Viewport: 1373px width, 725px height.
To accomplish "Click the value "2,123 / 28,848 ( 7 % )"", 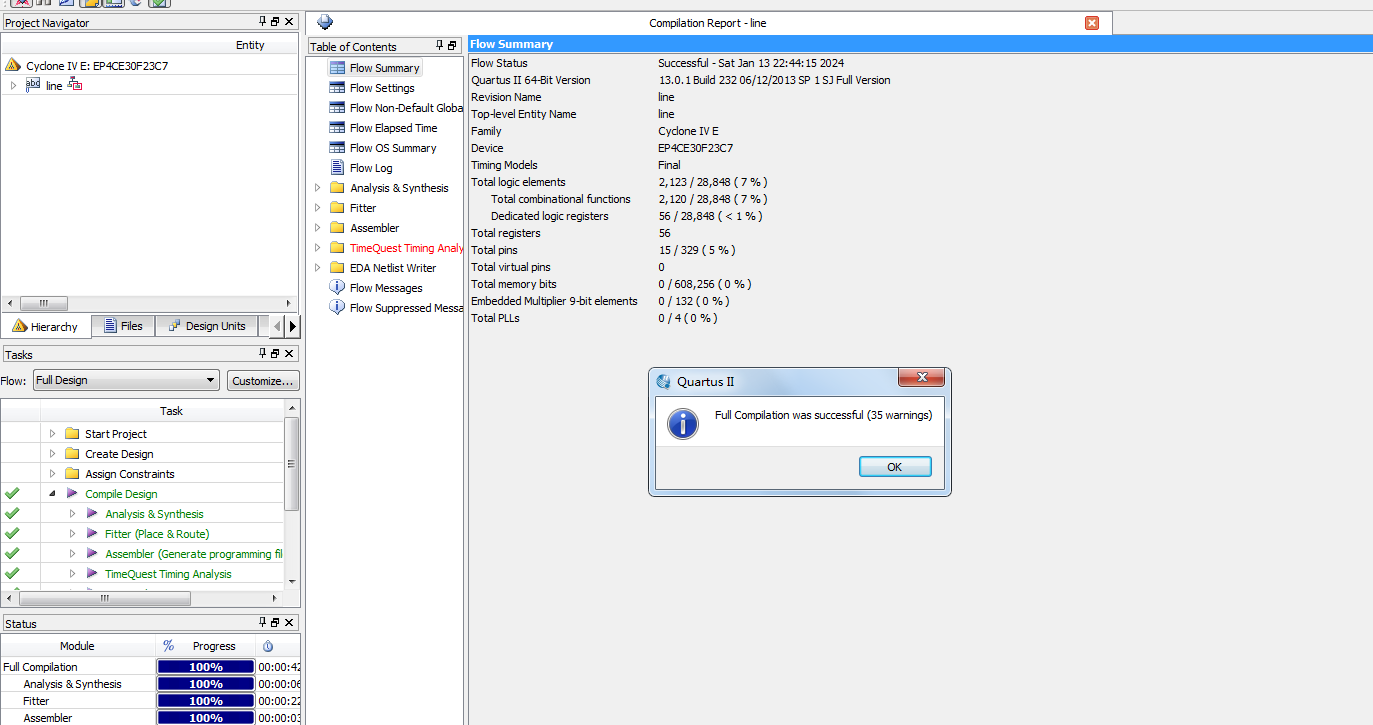I will pos(713,182).
